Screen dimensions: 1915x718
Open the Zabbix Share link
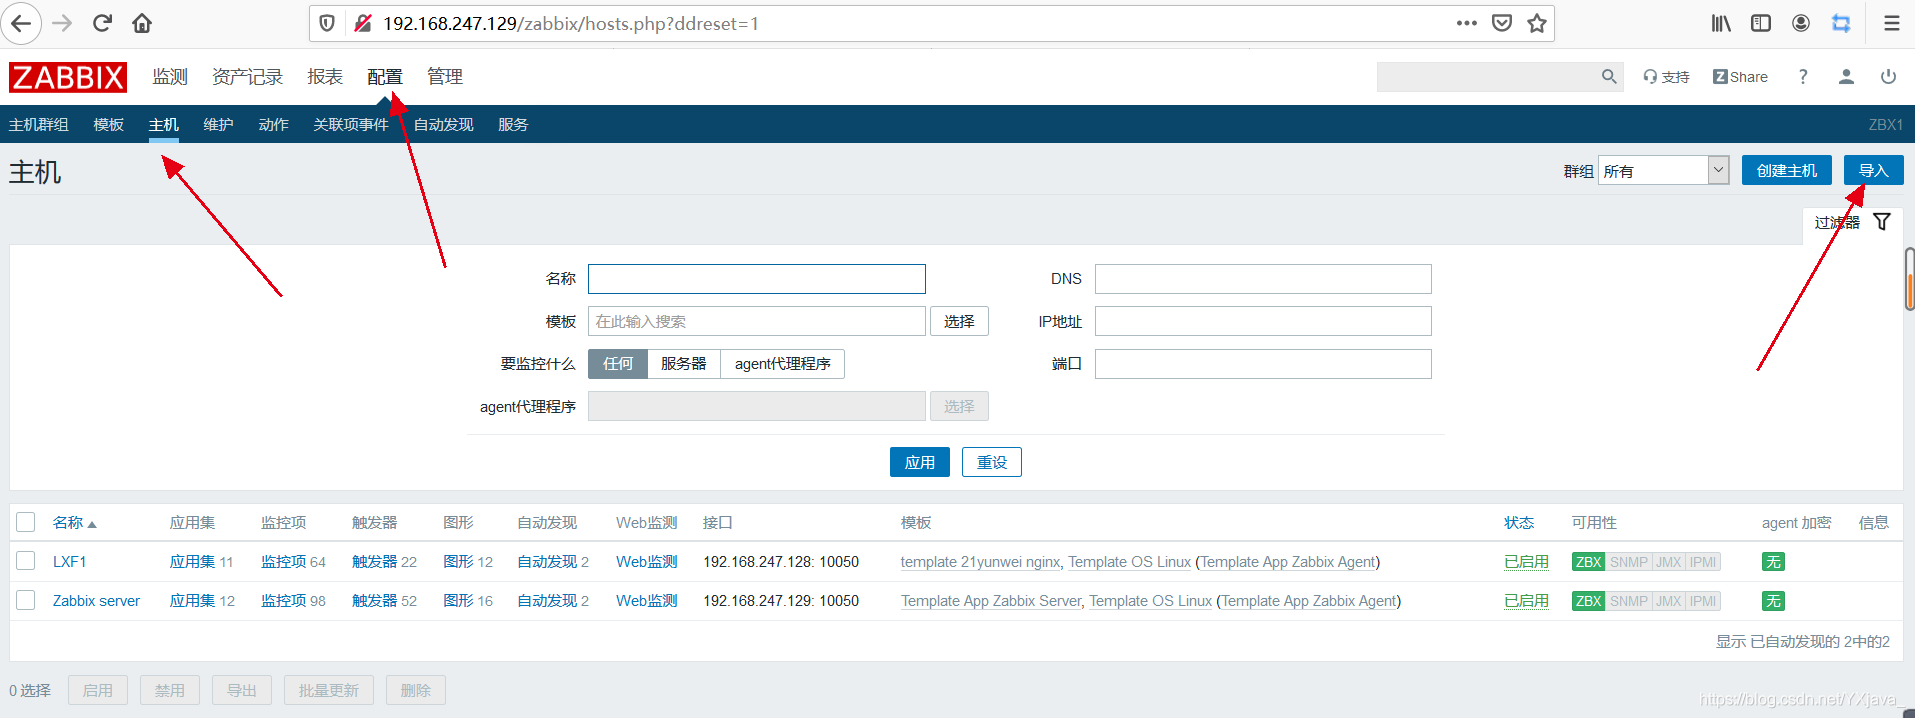(x=1740, y=77)
